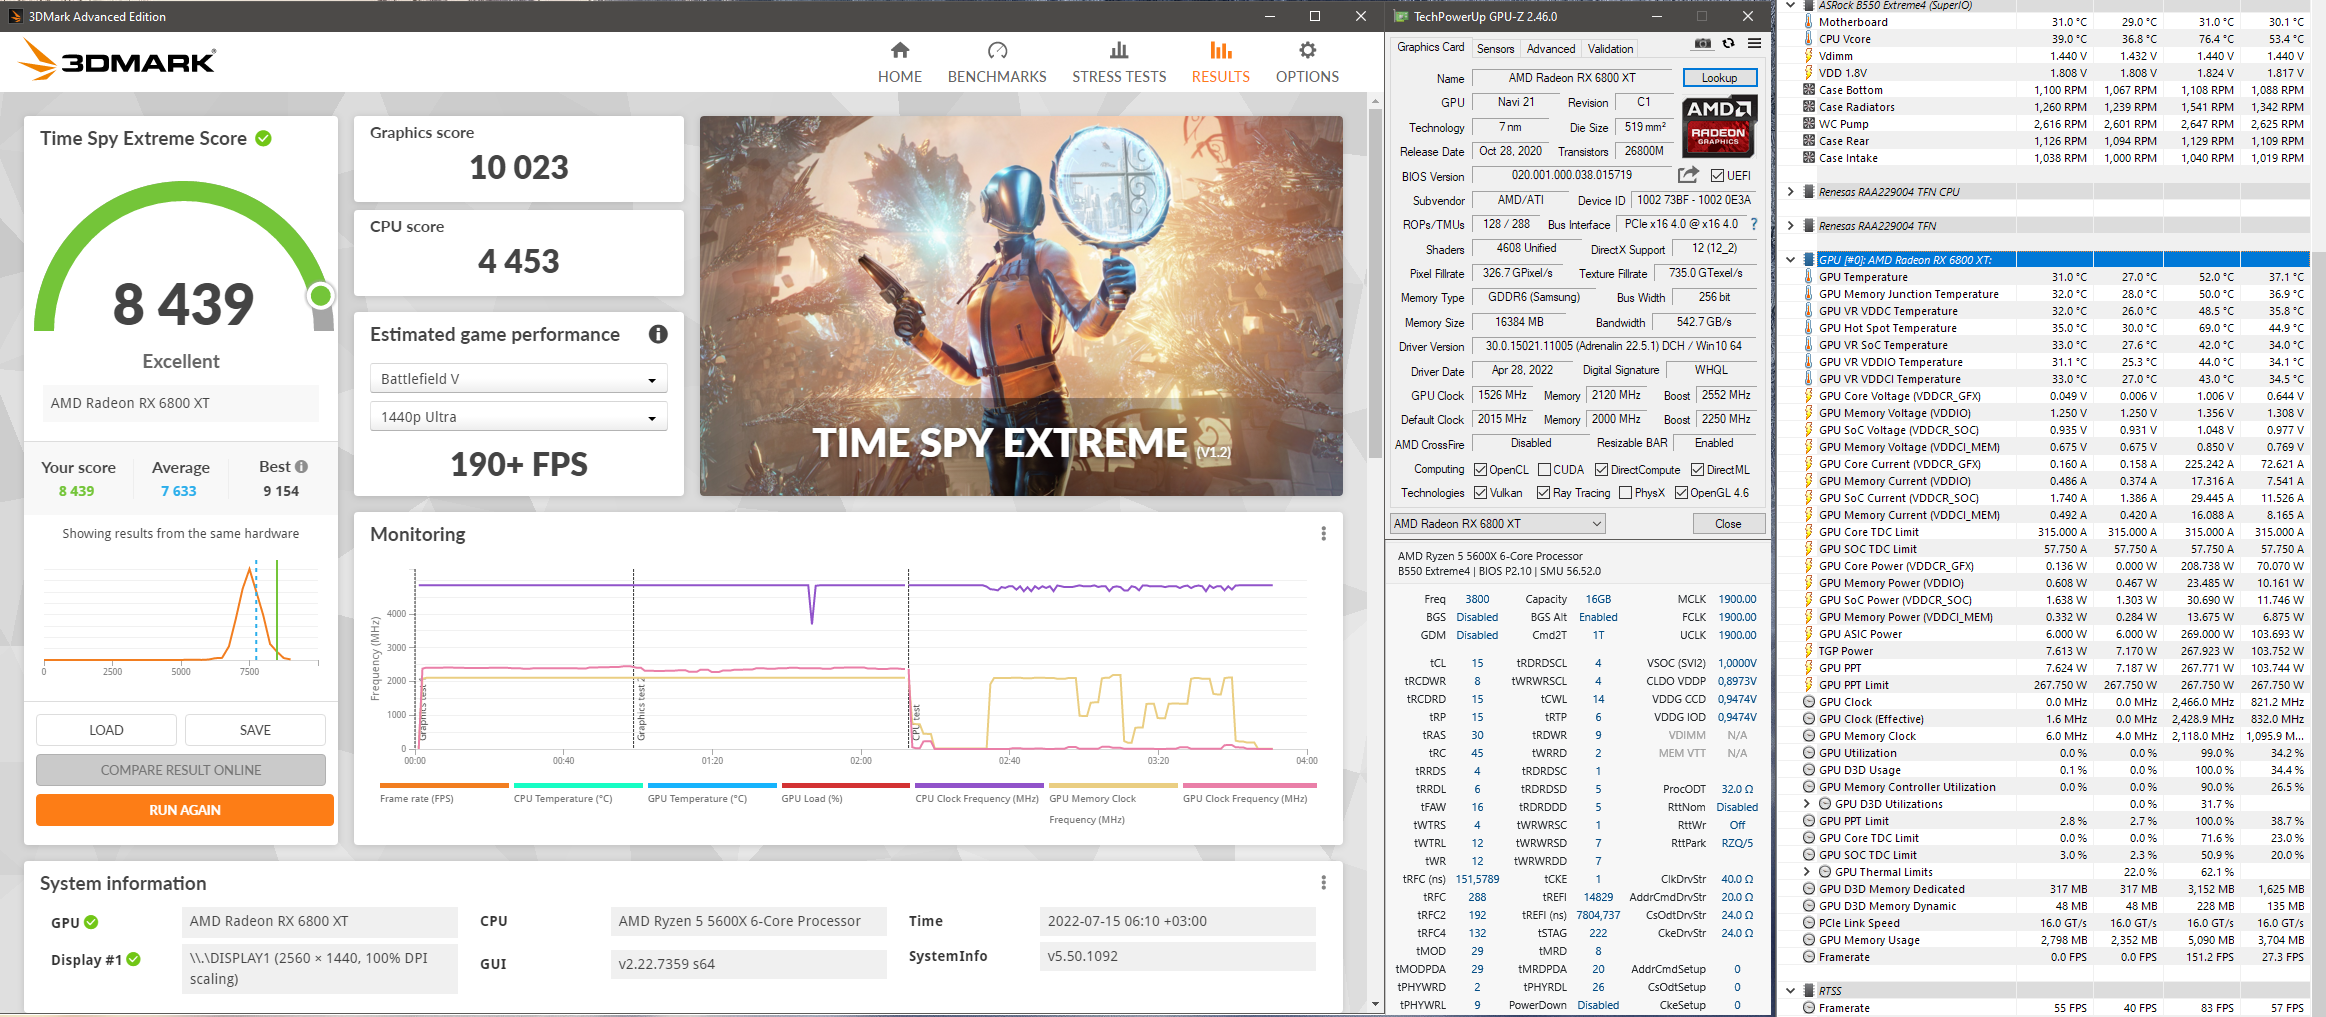Click the fan icon of the Case Intake row
This screenshot has height=1017, width=2326.
pos(1808,158)
